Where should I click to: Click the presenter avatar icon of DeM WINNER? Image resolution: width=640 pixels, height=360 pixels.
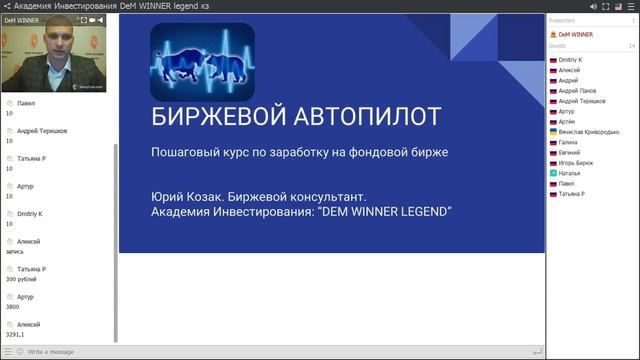pyautogui.click(x=553, y=35)
